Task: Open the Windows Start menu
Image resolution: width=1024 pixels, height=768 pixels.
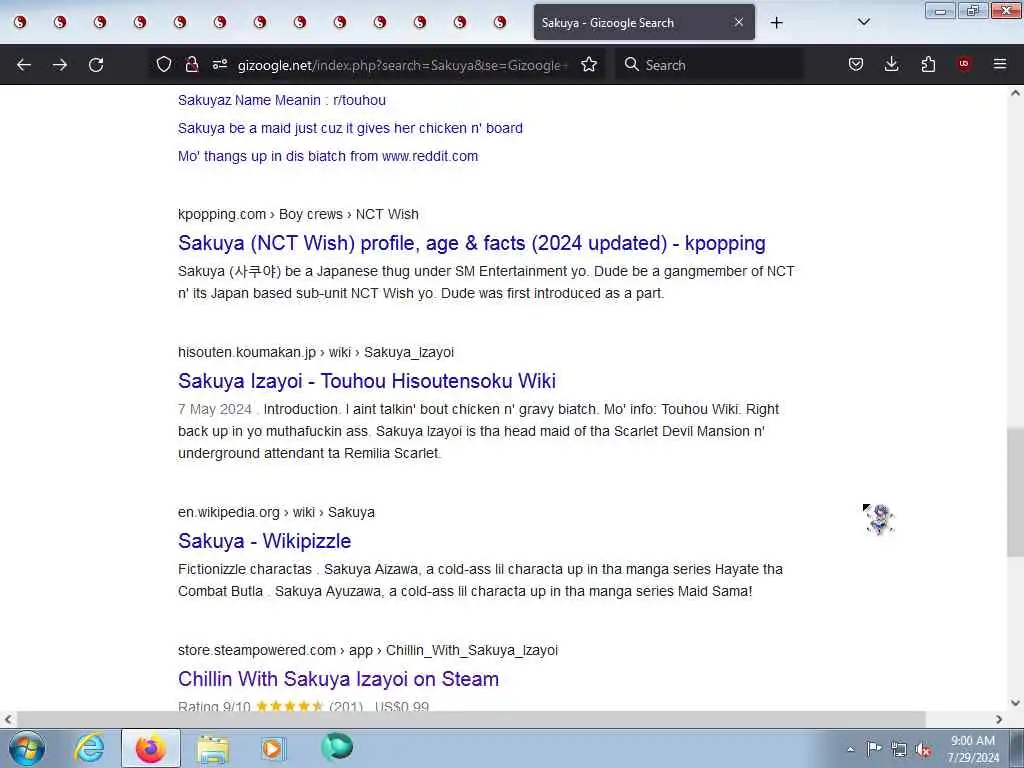Action: pyautogui.click(x=27, y=748)
